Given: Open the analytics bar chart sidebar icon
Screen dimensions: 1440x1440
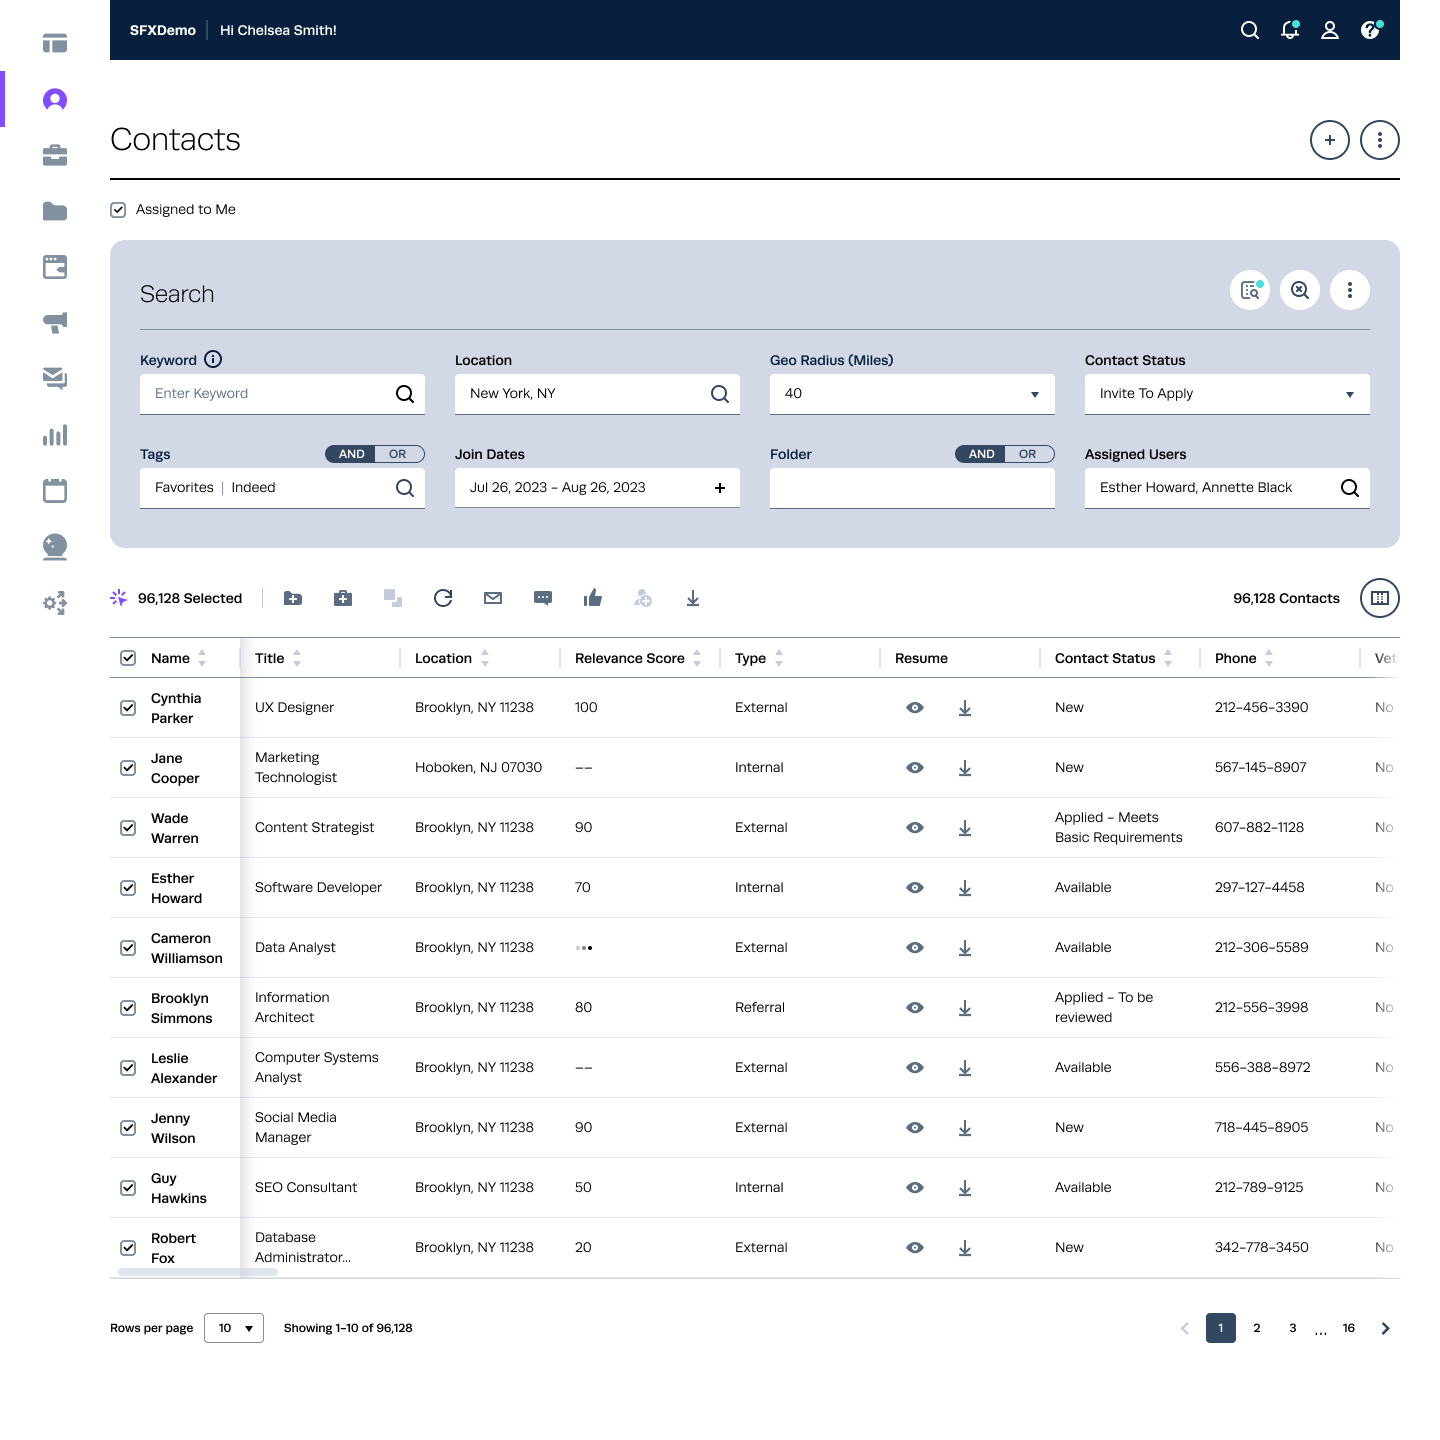Looking at the screenshot, I should 55,435.
